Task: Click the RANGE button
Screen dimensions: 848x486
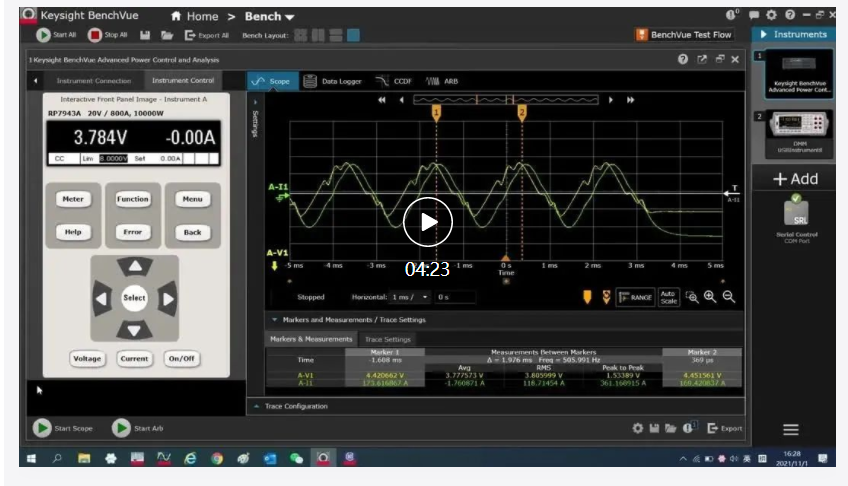Action: (635, 297)
